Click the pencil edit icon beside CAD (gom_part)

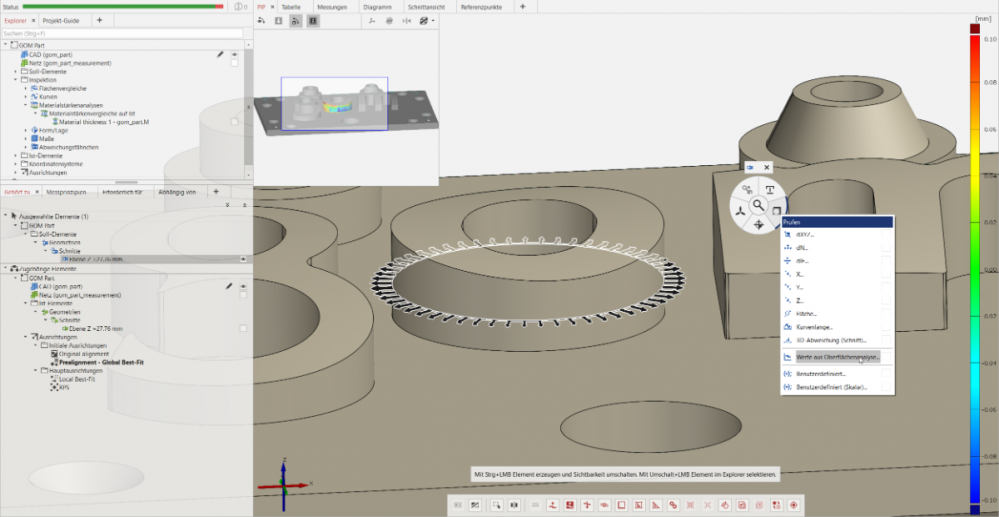(220, 54)
